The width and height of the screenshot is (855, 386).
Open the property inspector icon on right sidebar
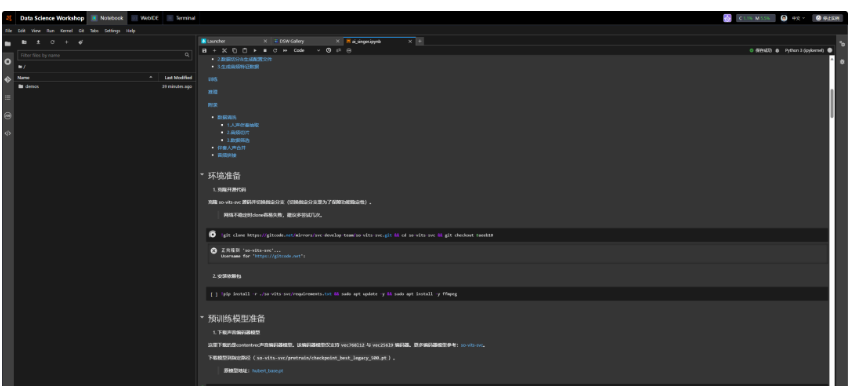pos(842,44)
